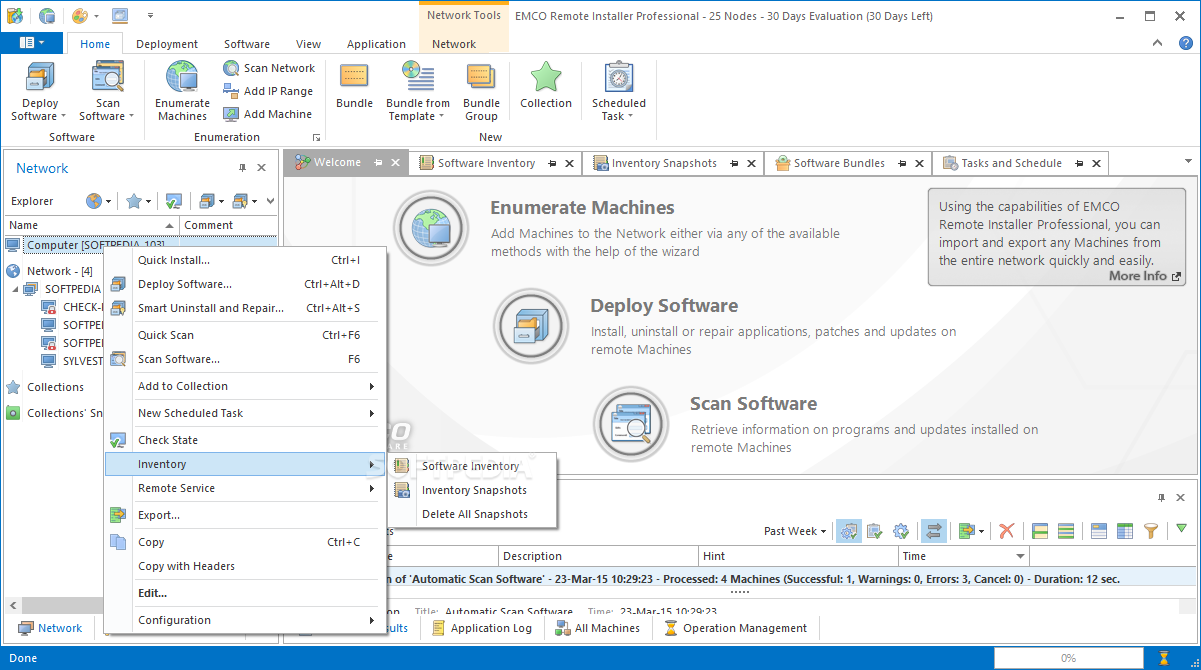This screenshot has height=670, width=1201.
Task: Click Scan Network in Enumeration group
Action: click(269, 68)
